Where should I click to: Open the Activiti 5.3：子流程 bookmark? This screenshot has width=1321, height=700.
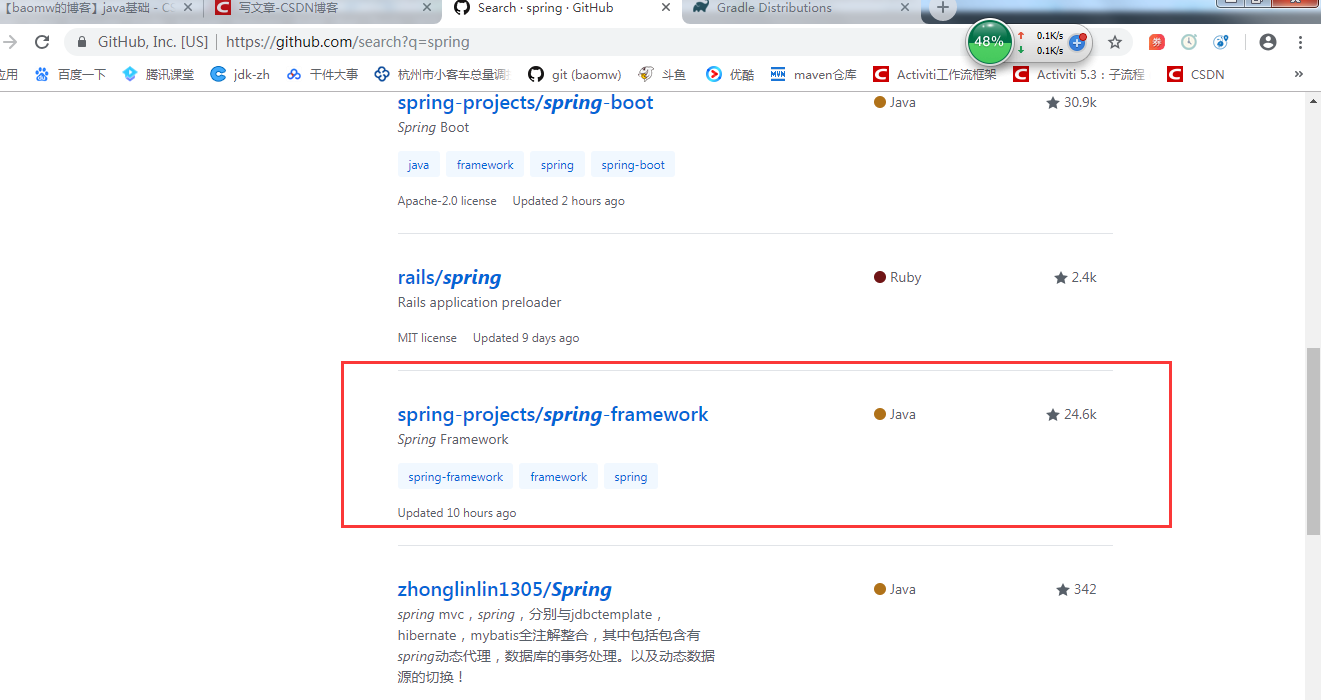[1078, 74]
